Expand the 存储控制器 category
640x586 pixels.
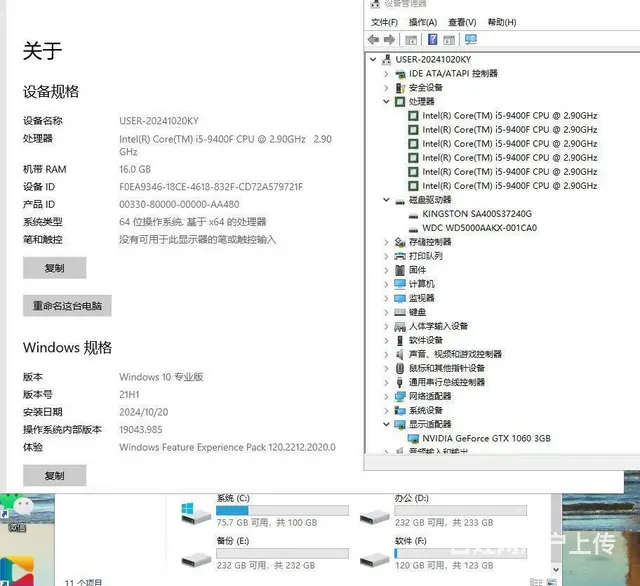tap(386, 242)
